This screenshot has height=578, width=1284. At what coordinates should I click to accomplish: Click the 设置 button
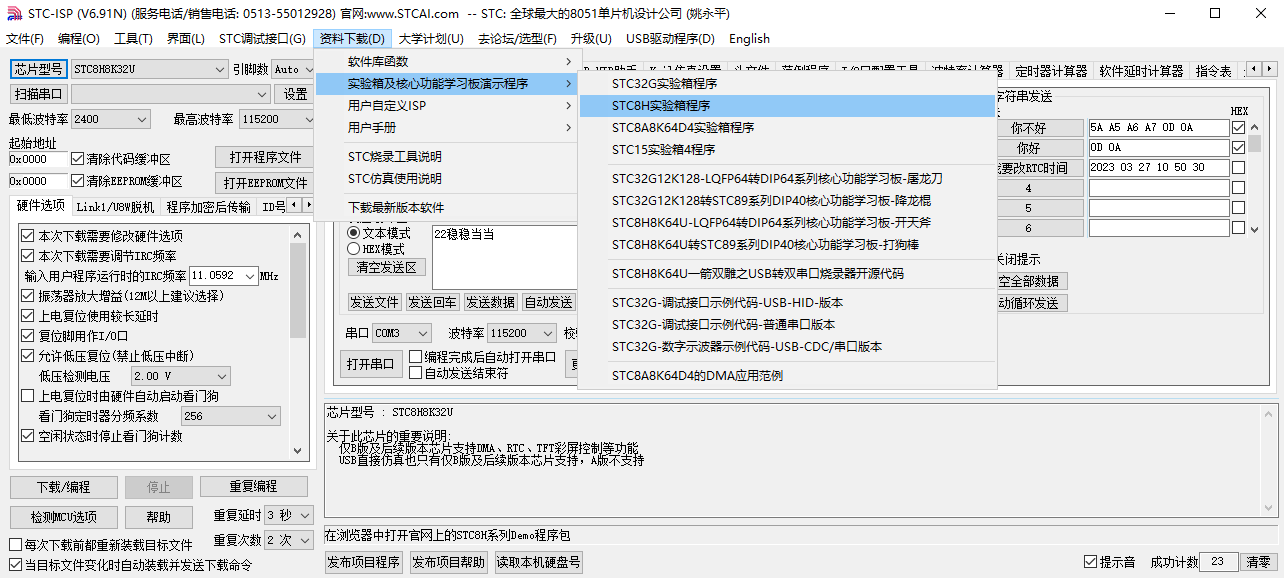point(296,94)
